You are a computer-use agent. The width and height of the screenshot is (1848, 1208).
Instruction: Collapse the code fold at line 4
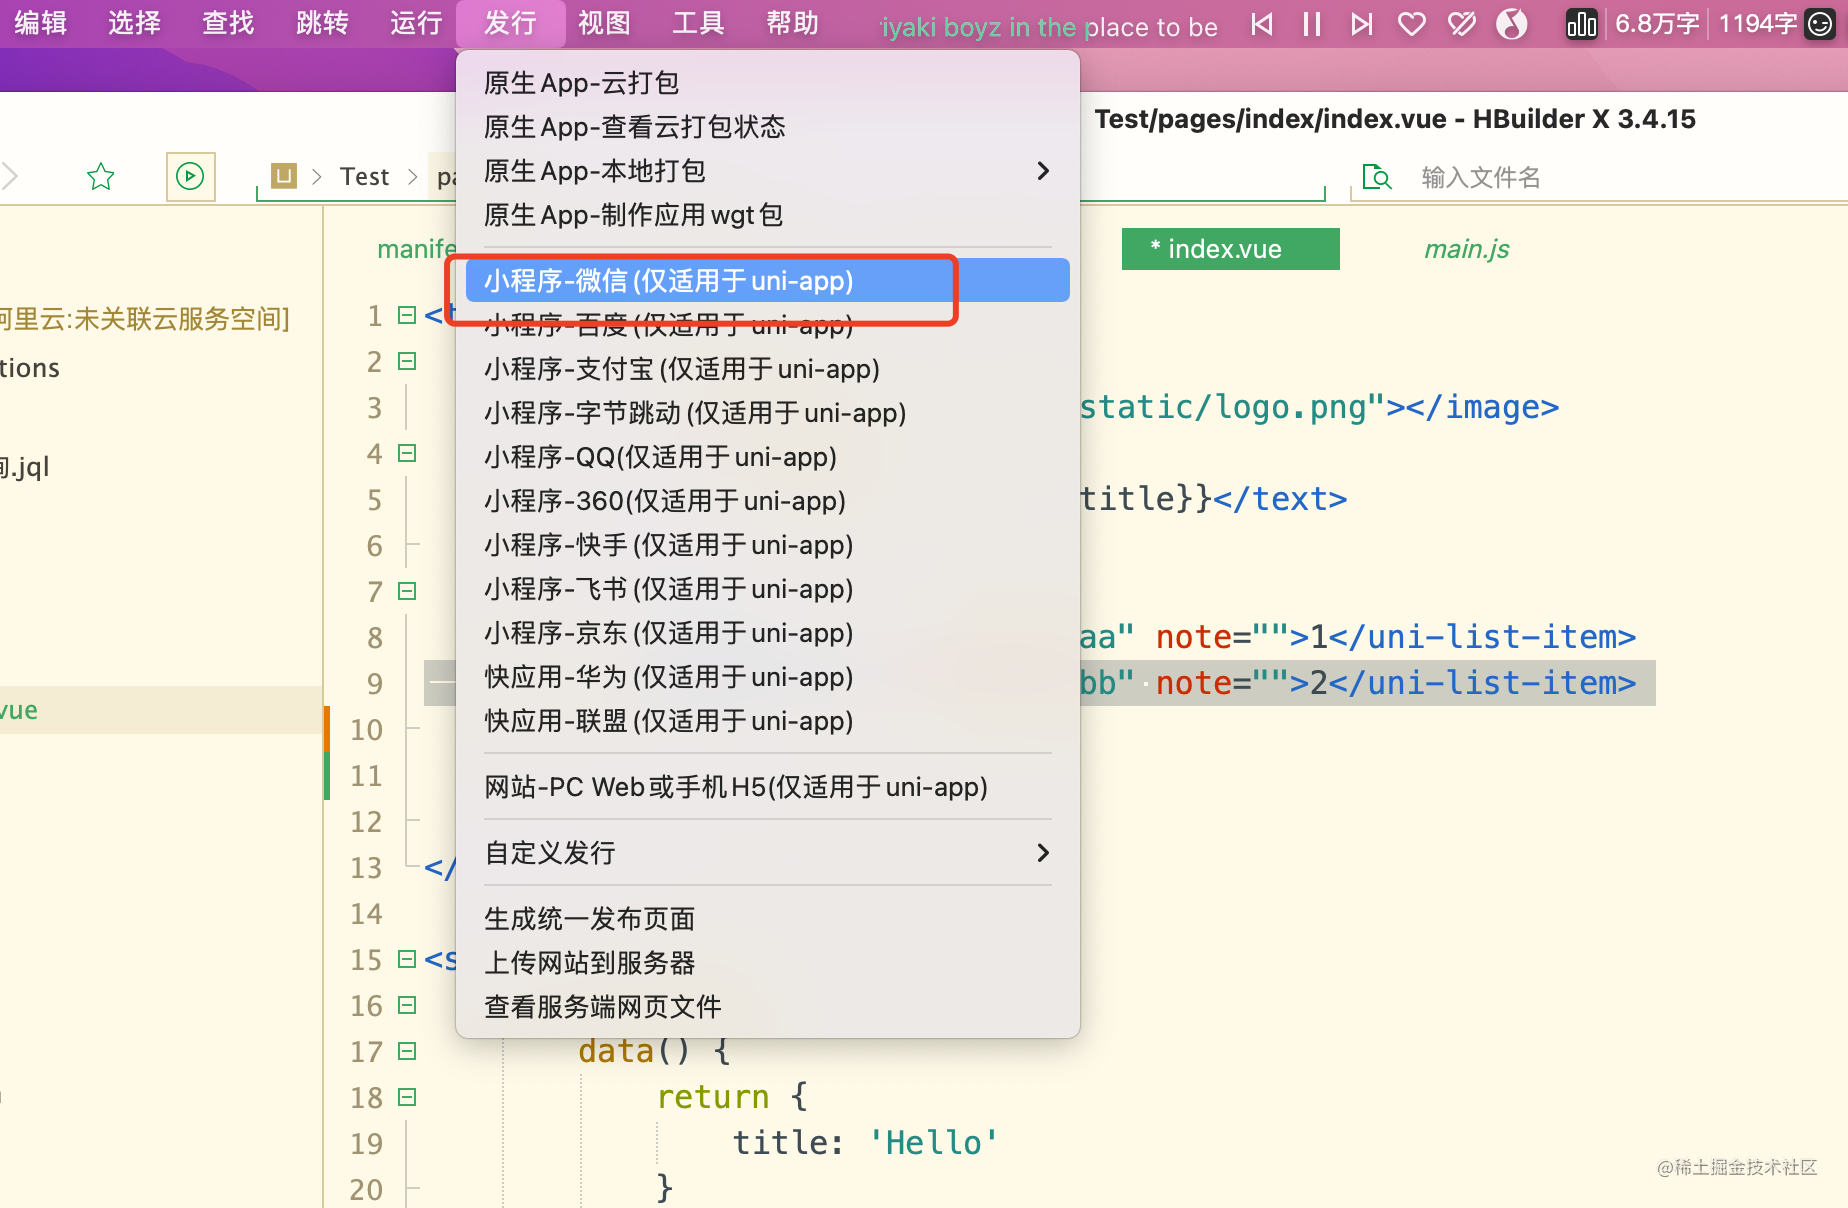407,453
